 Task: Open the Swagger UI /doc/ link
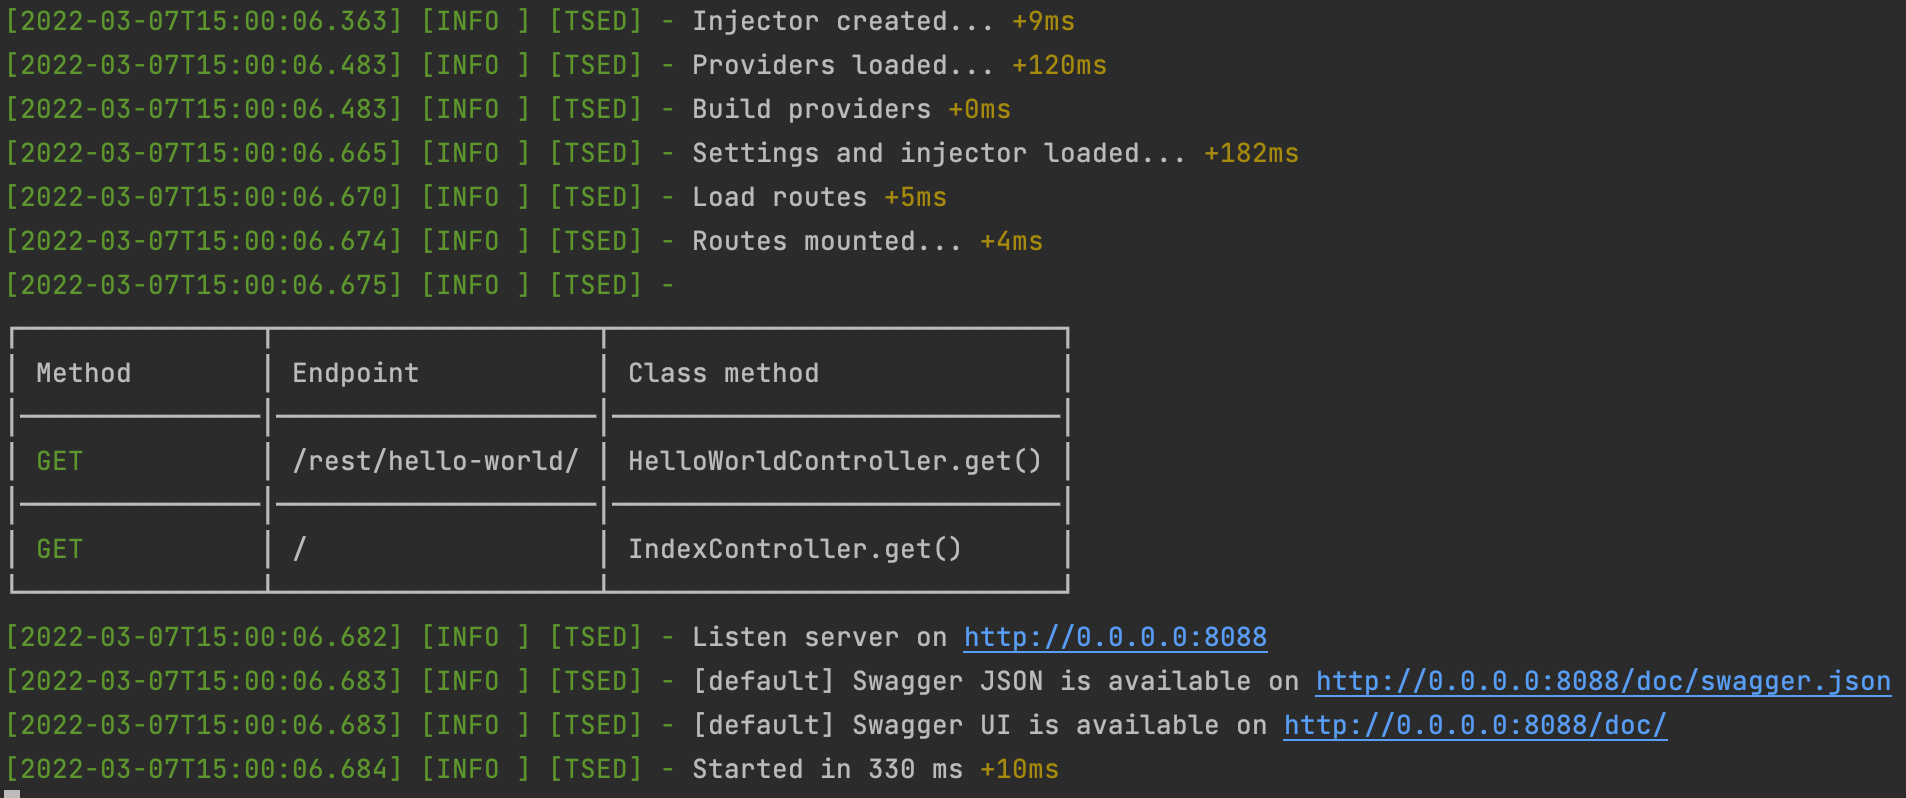[1475, 725]
